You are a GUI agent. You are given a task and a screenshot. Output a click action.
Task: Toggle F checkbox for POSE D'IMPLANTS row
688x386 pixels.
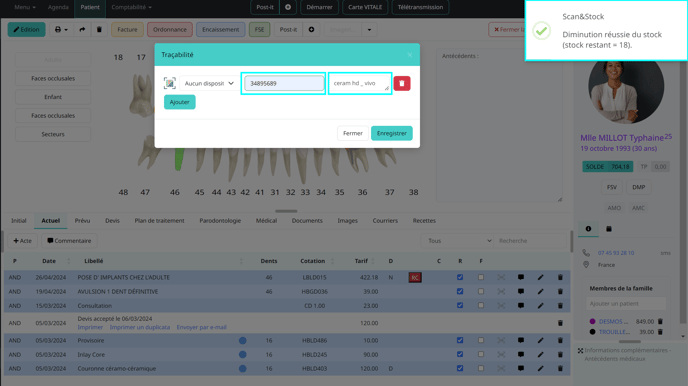481,277
